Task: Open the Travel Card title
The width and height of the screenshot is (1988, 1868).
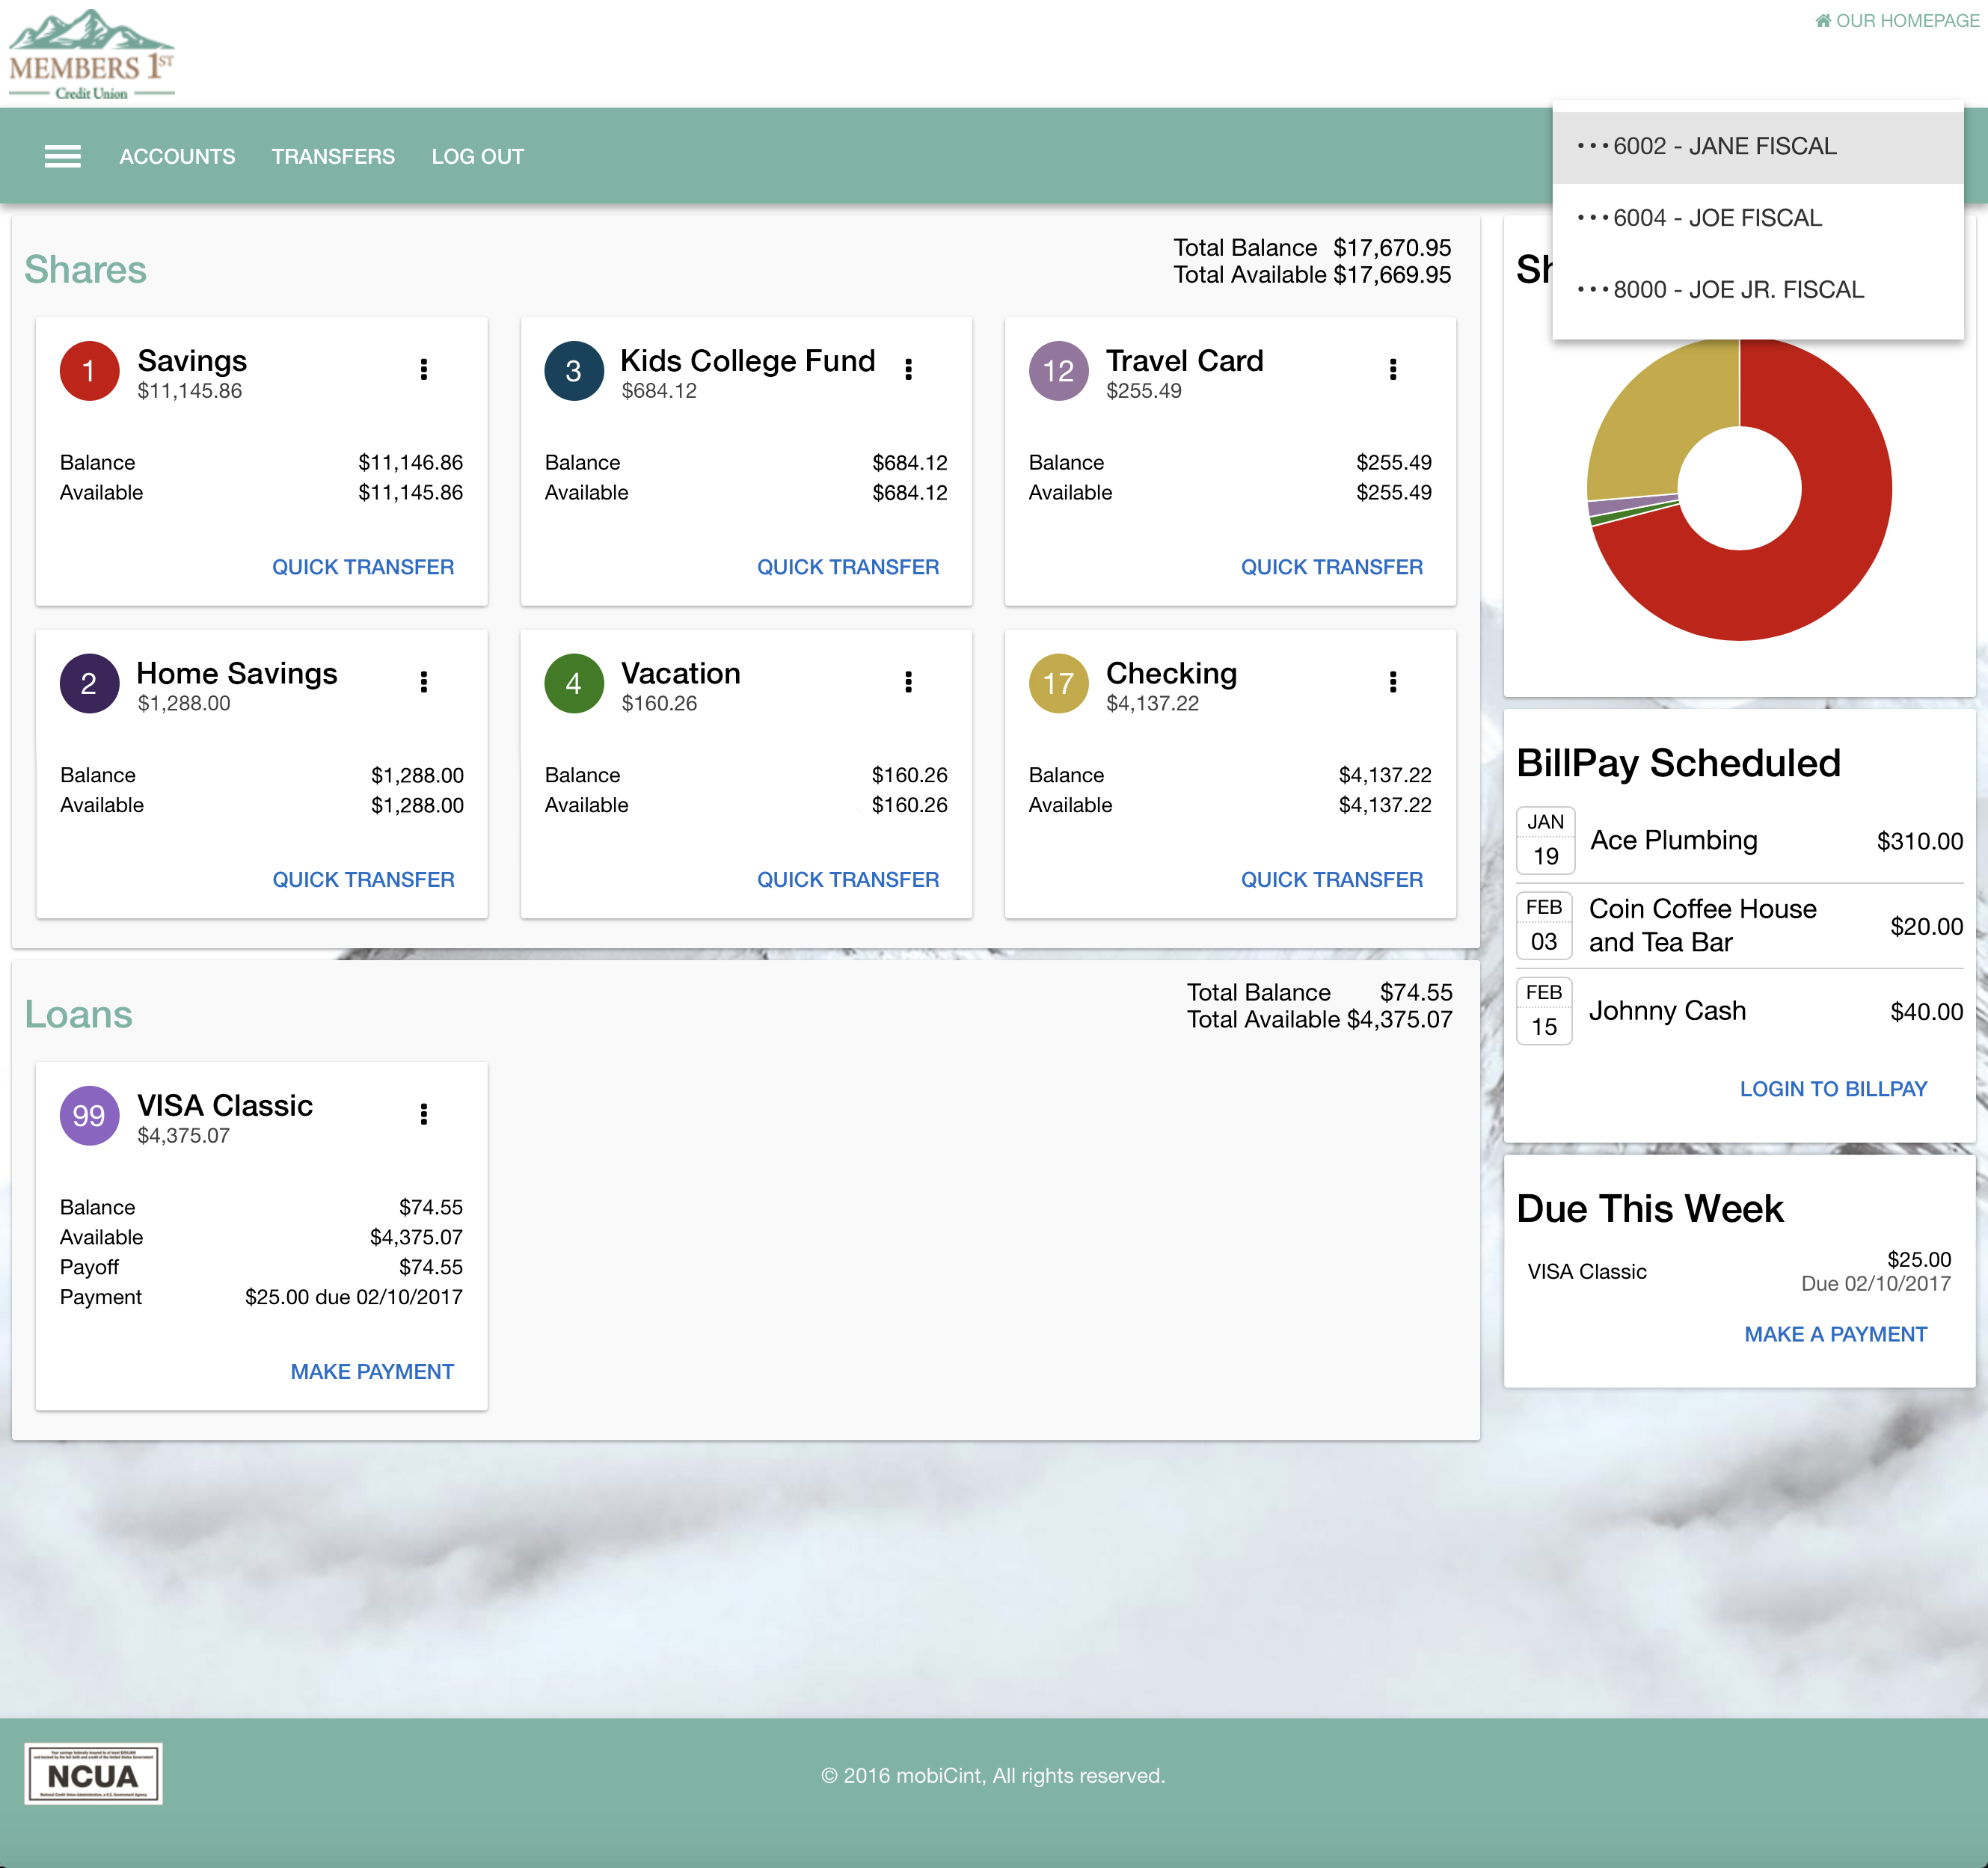Action: (x=1184, y=361)
